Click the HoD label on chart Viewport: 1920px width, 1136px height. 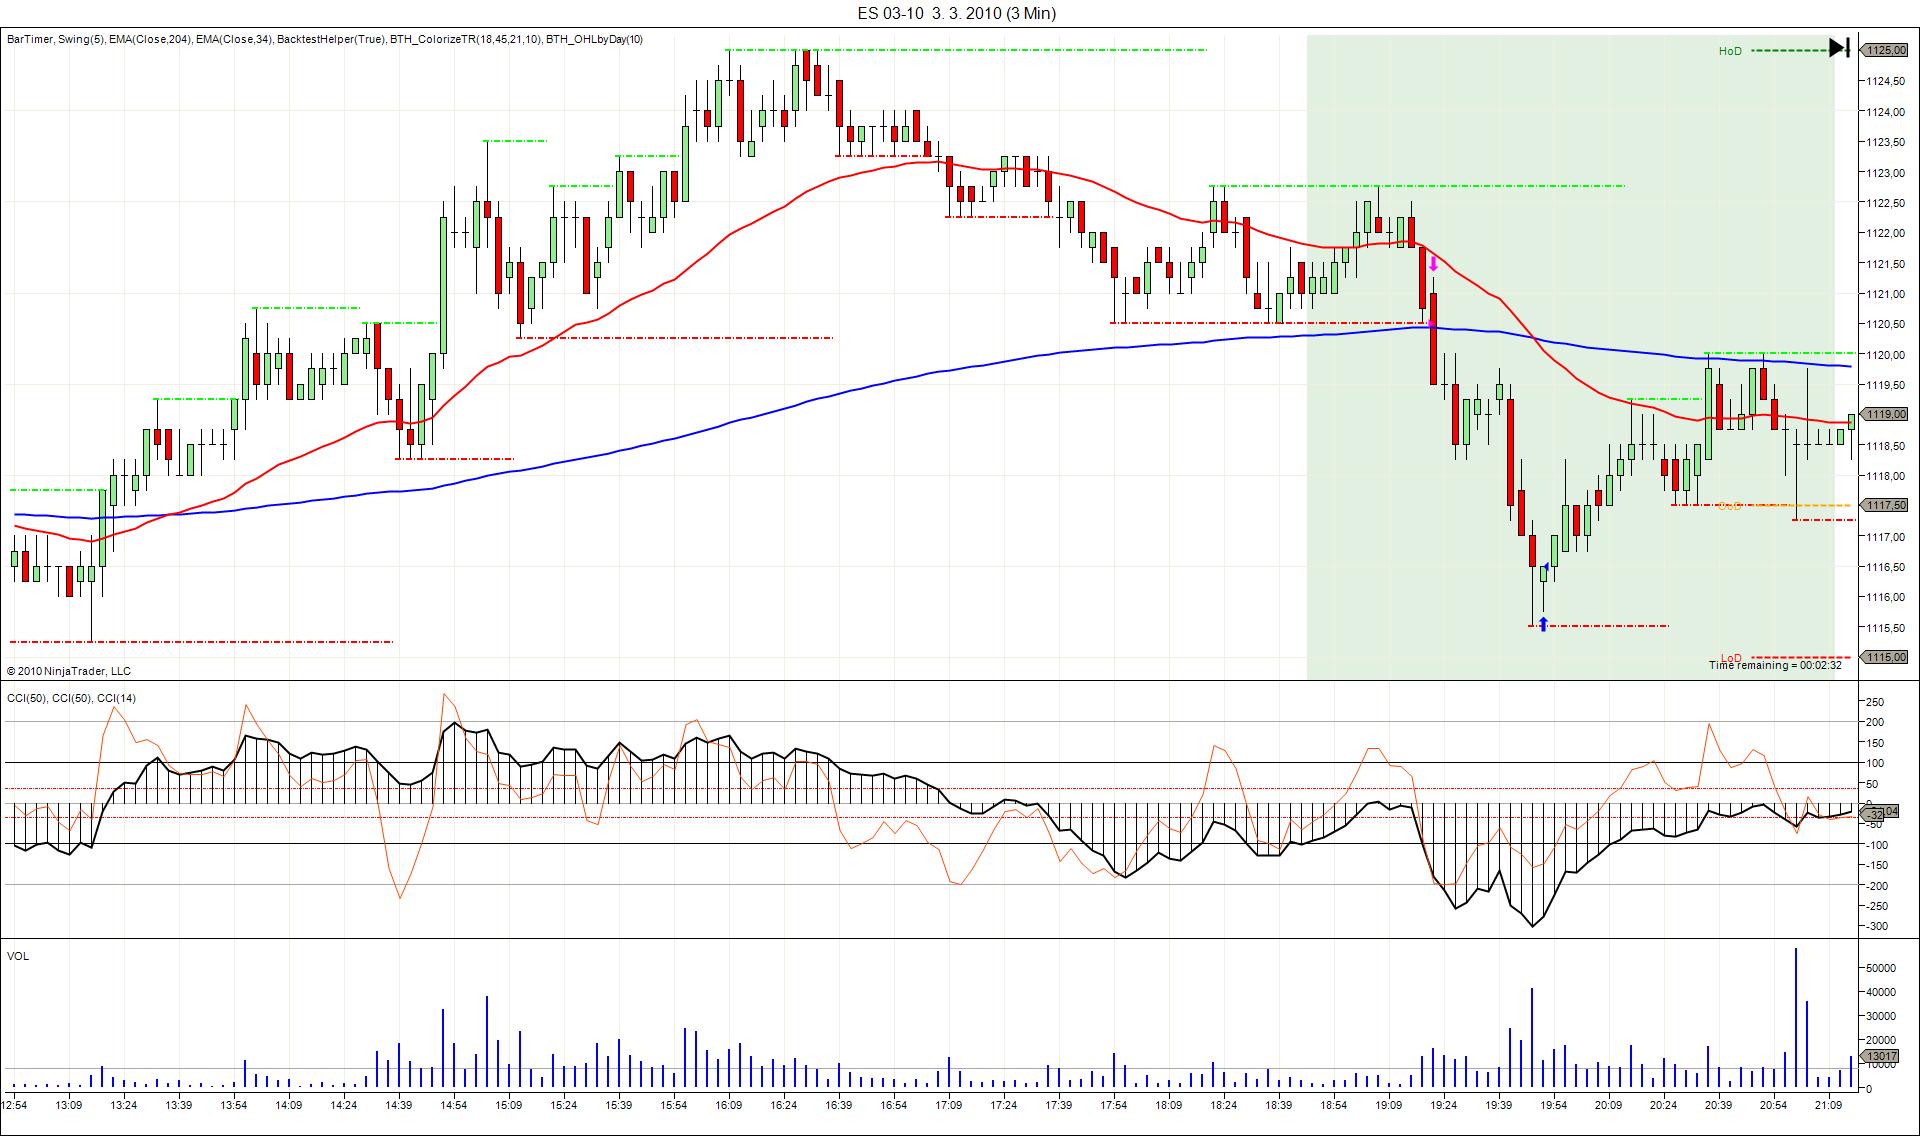[x=1730, y=51]
